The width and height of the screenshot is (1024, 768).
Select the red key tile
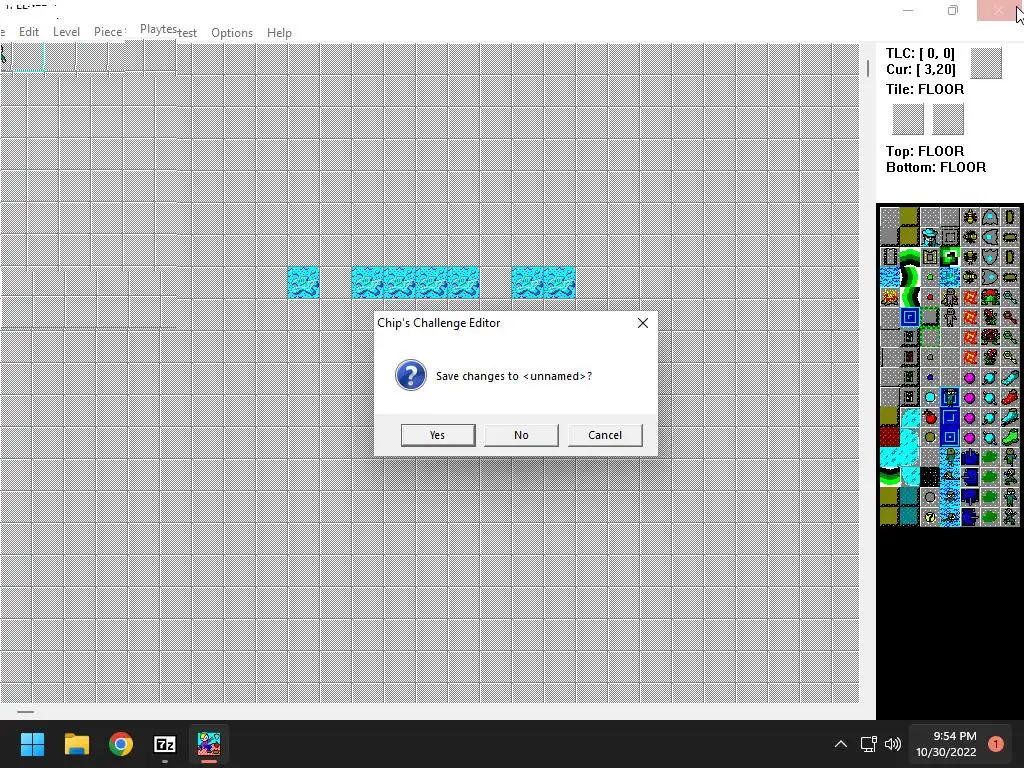point(1010,317)
